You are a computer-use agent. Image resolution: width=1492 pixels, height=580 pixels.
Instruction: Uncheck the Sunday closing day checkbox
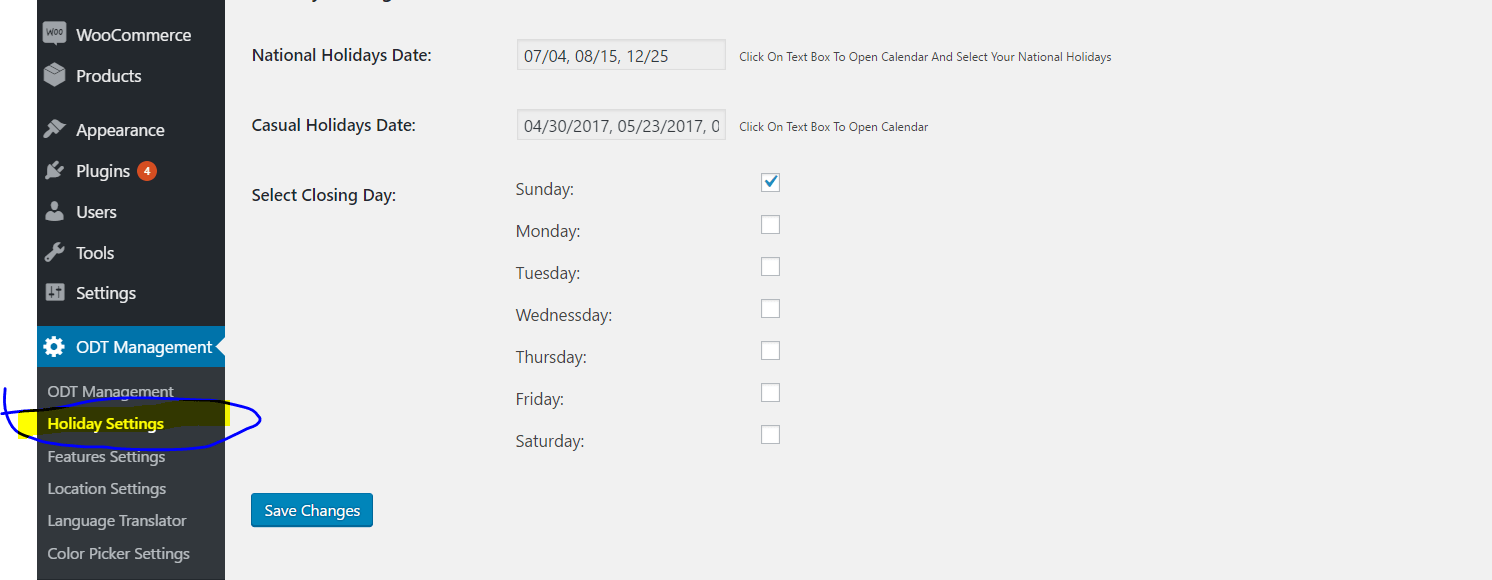(x=770, y=182)
